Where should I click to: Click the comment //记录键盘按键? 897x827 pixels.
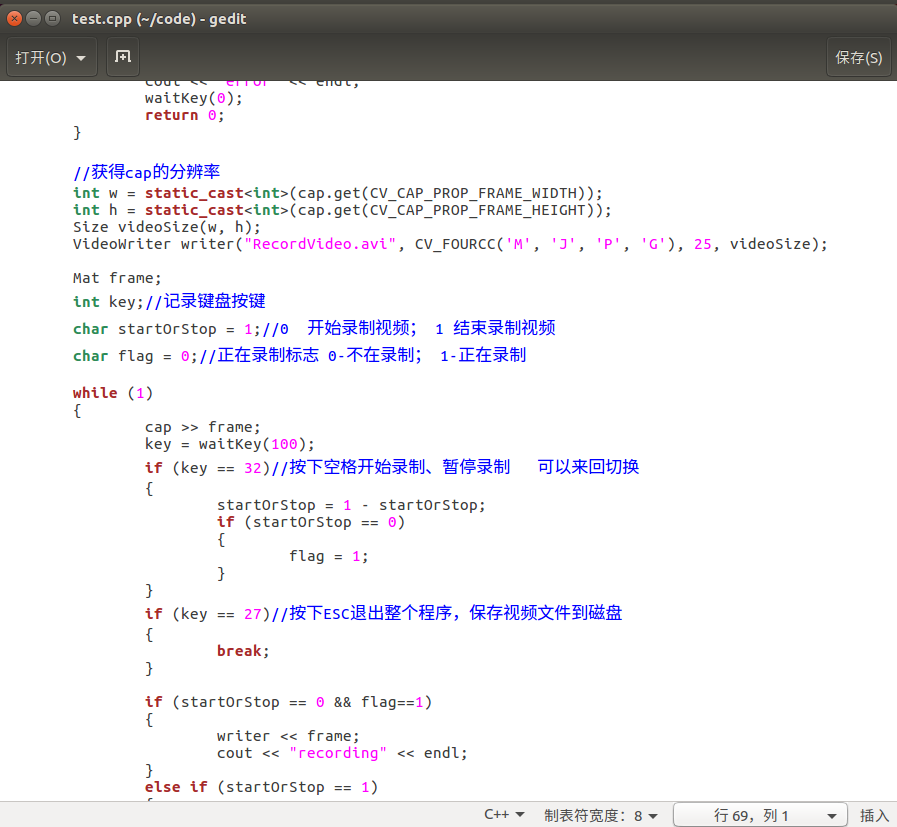[x=205, y=301]
